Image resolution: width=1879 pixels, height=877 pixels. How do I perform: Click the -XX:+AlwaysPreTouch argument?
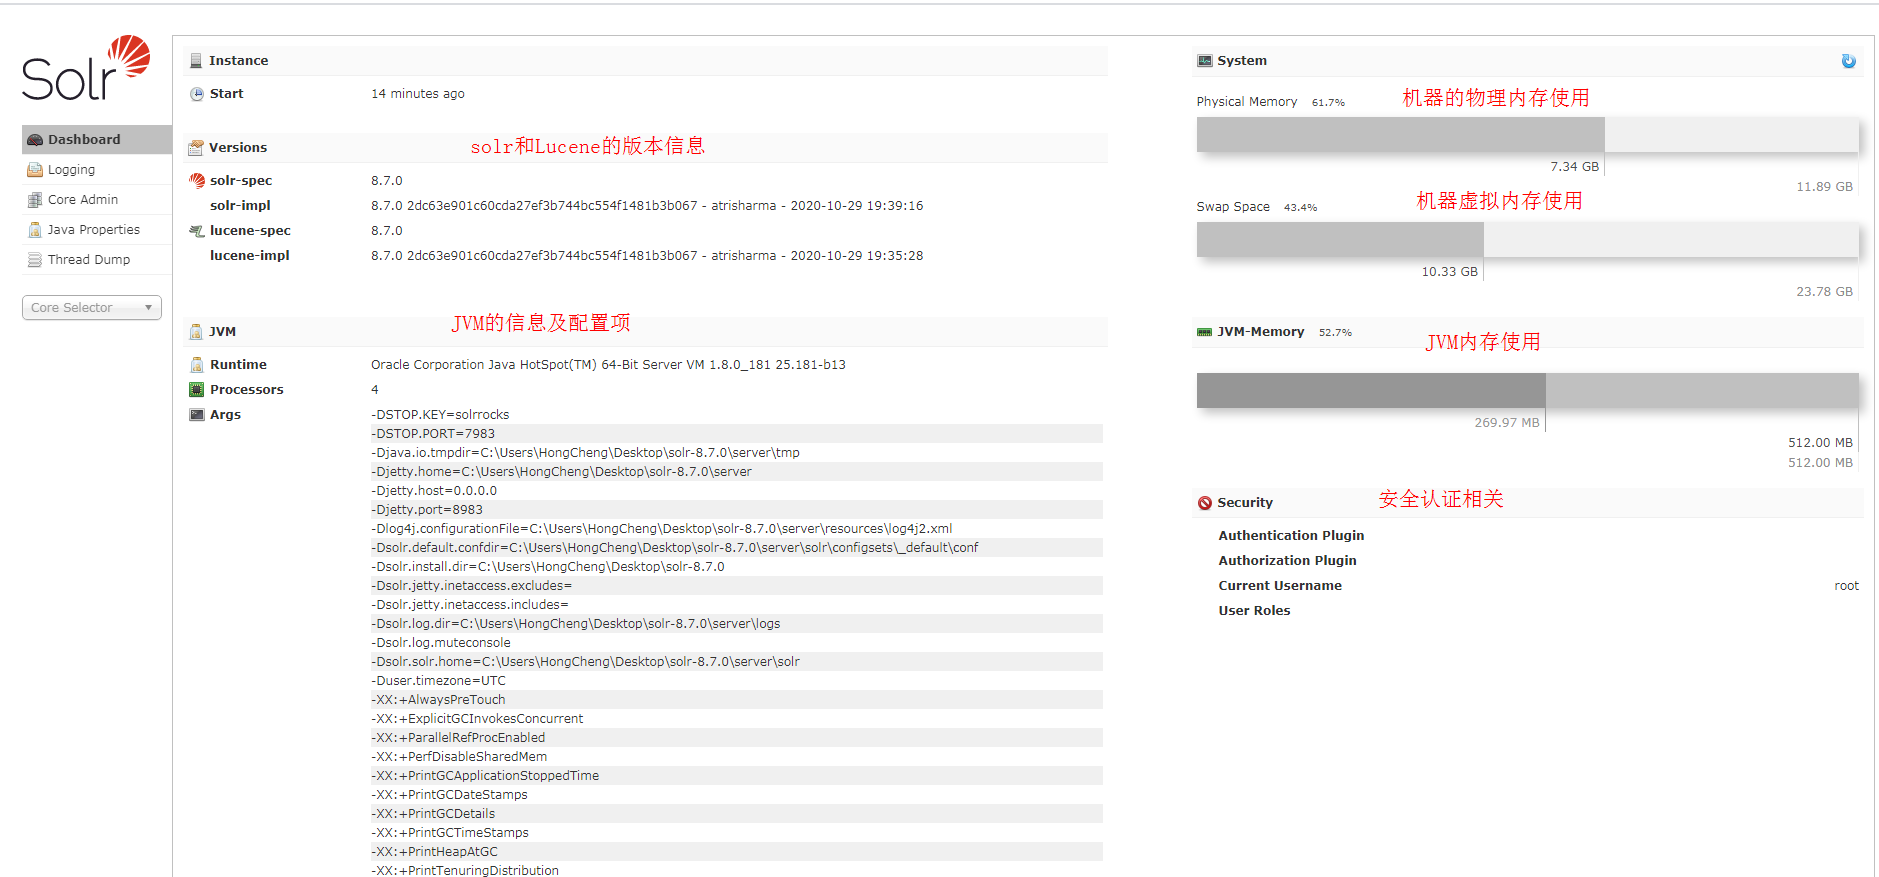point(438,700)
